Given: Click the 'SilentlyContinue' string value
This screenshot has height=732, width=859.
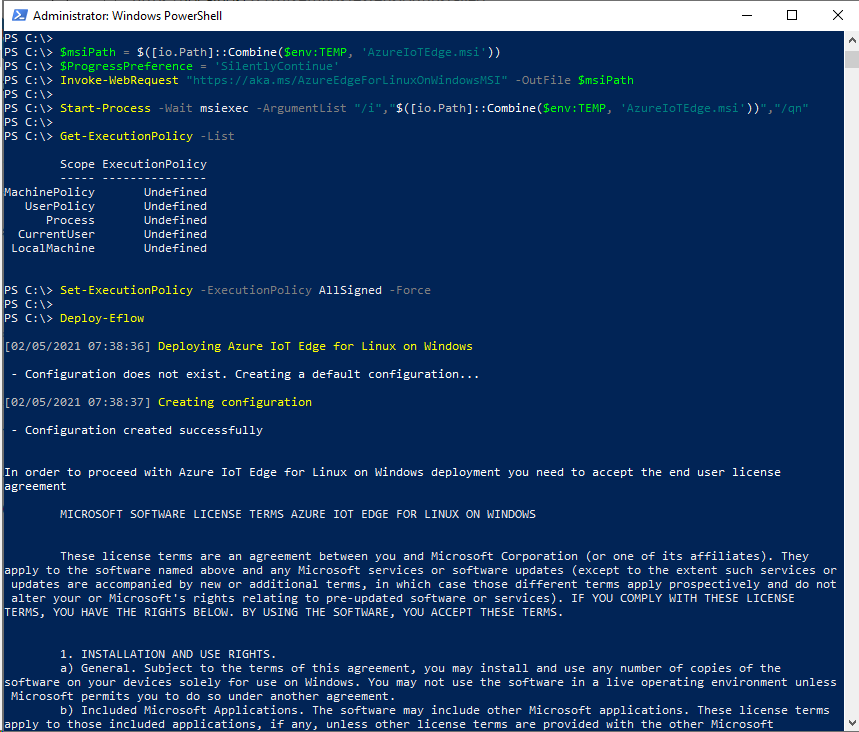Looking at the screenshot, I should point(277,66).
